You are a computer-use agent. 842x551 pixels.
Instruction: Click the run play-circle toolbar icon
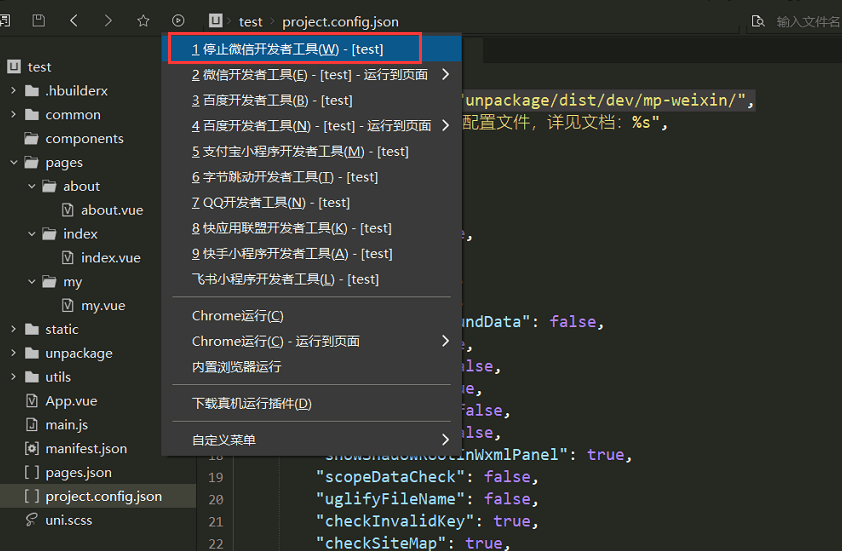click(x=178, y=21)
